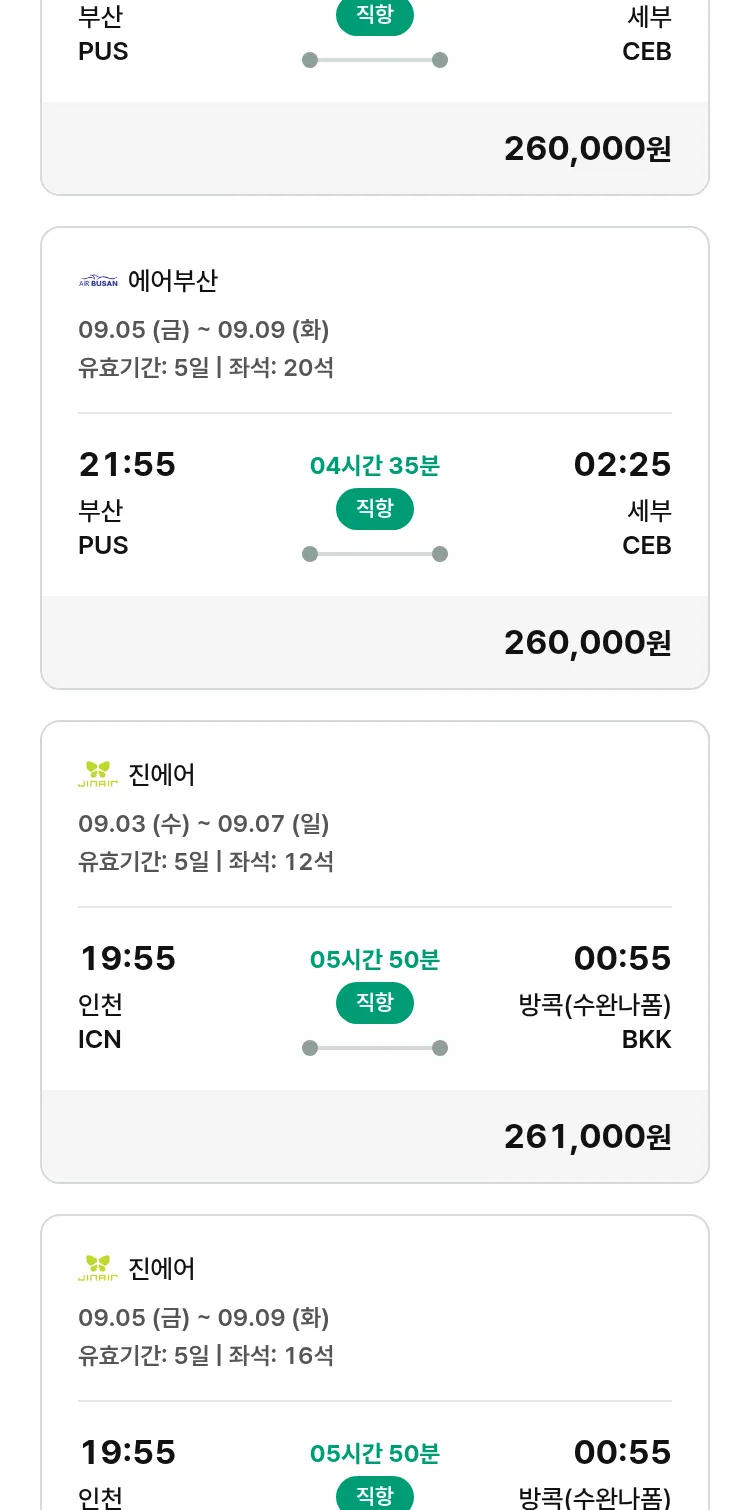Select the 에어부산 airline name
The width and height of the screenshot is (750, 1510).
point(173,281)
